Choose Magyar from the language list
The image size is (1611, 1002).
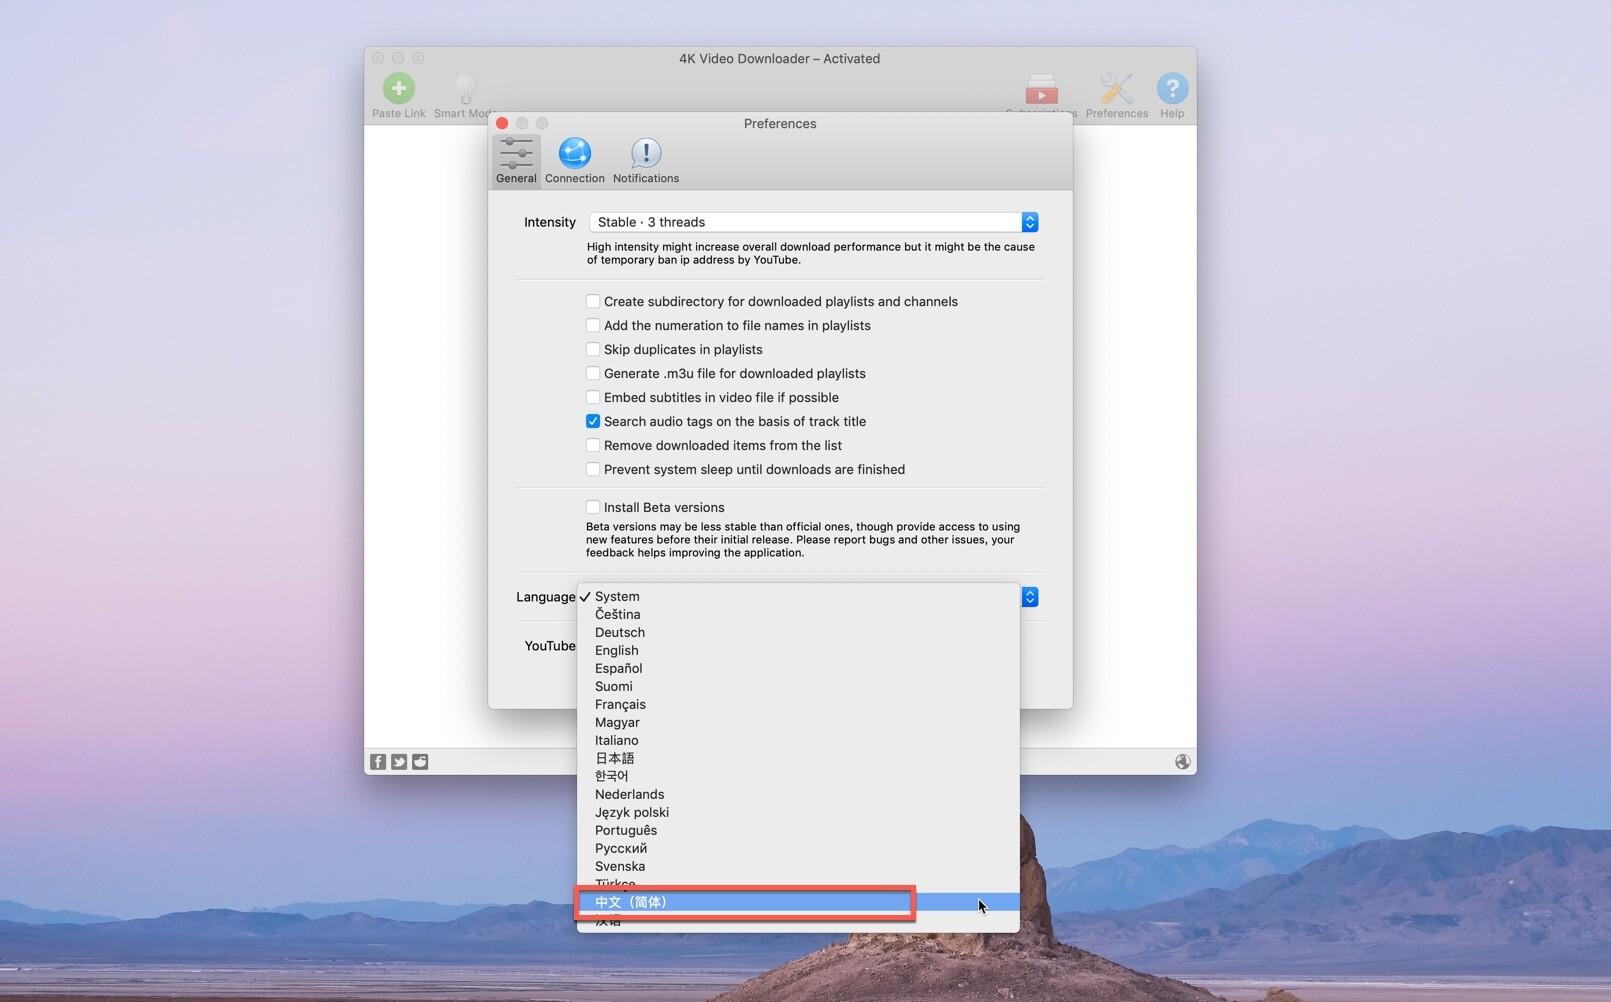(x=798, y=722)
